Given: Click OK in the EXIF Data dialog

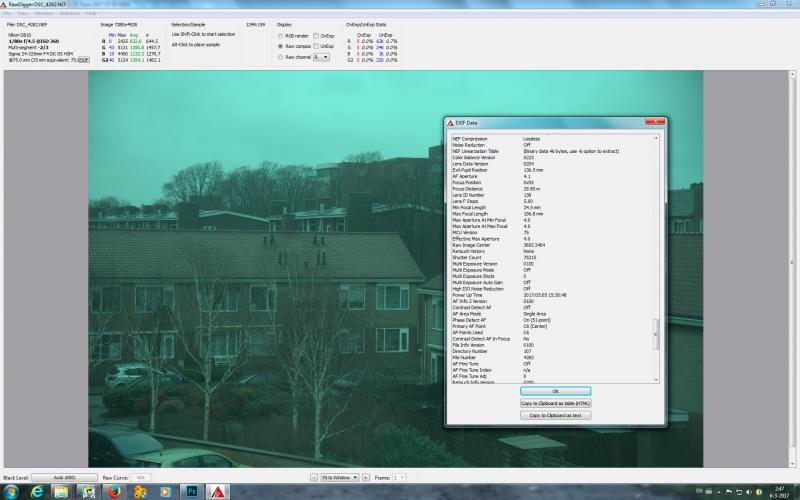Looking at the screenshot, I should coord(556,391).
